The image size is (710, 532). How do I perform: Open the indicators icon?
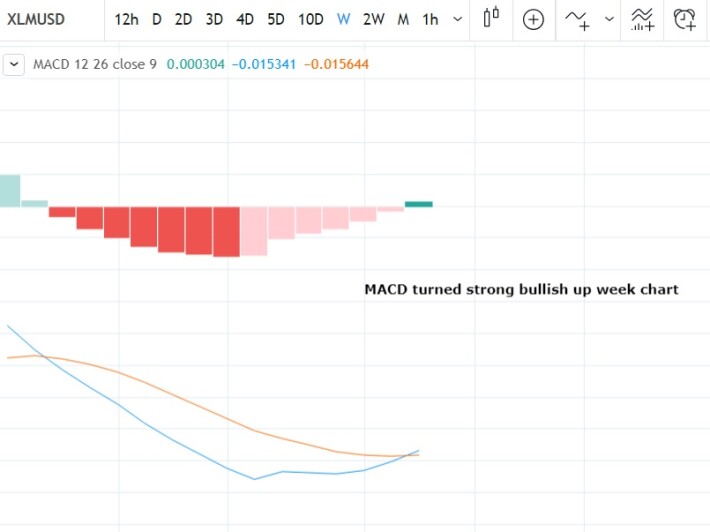click(577, 20)
